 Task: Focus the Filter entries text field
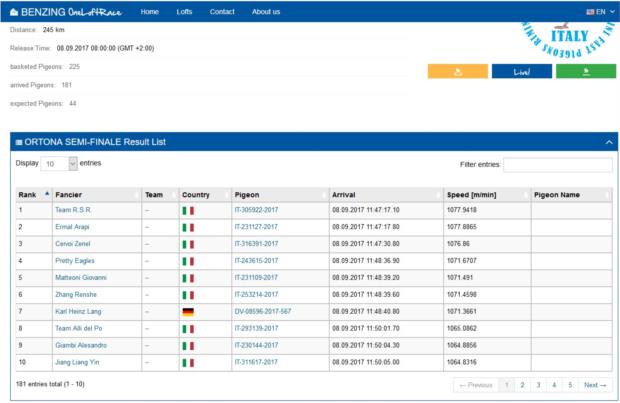557,165
